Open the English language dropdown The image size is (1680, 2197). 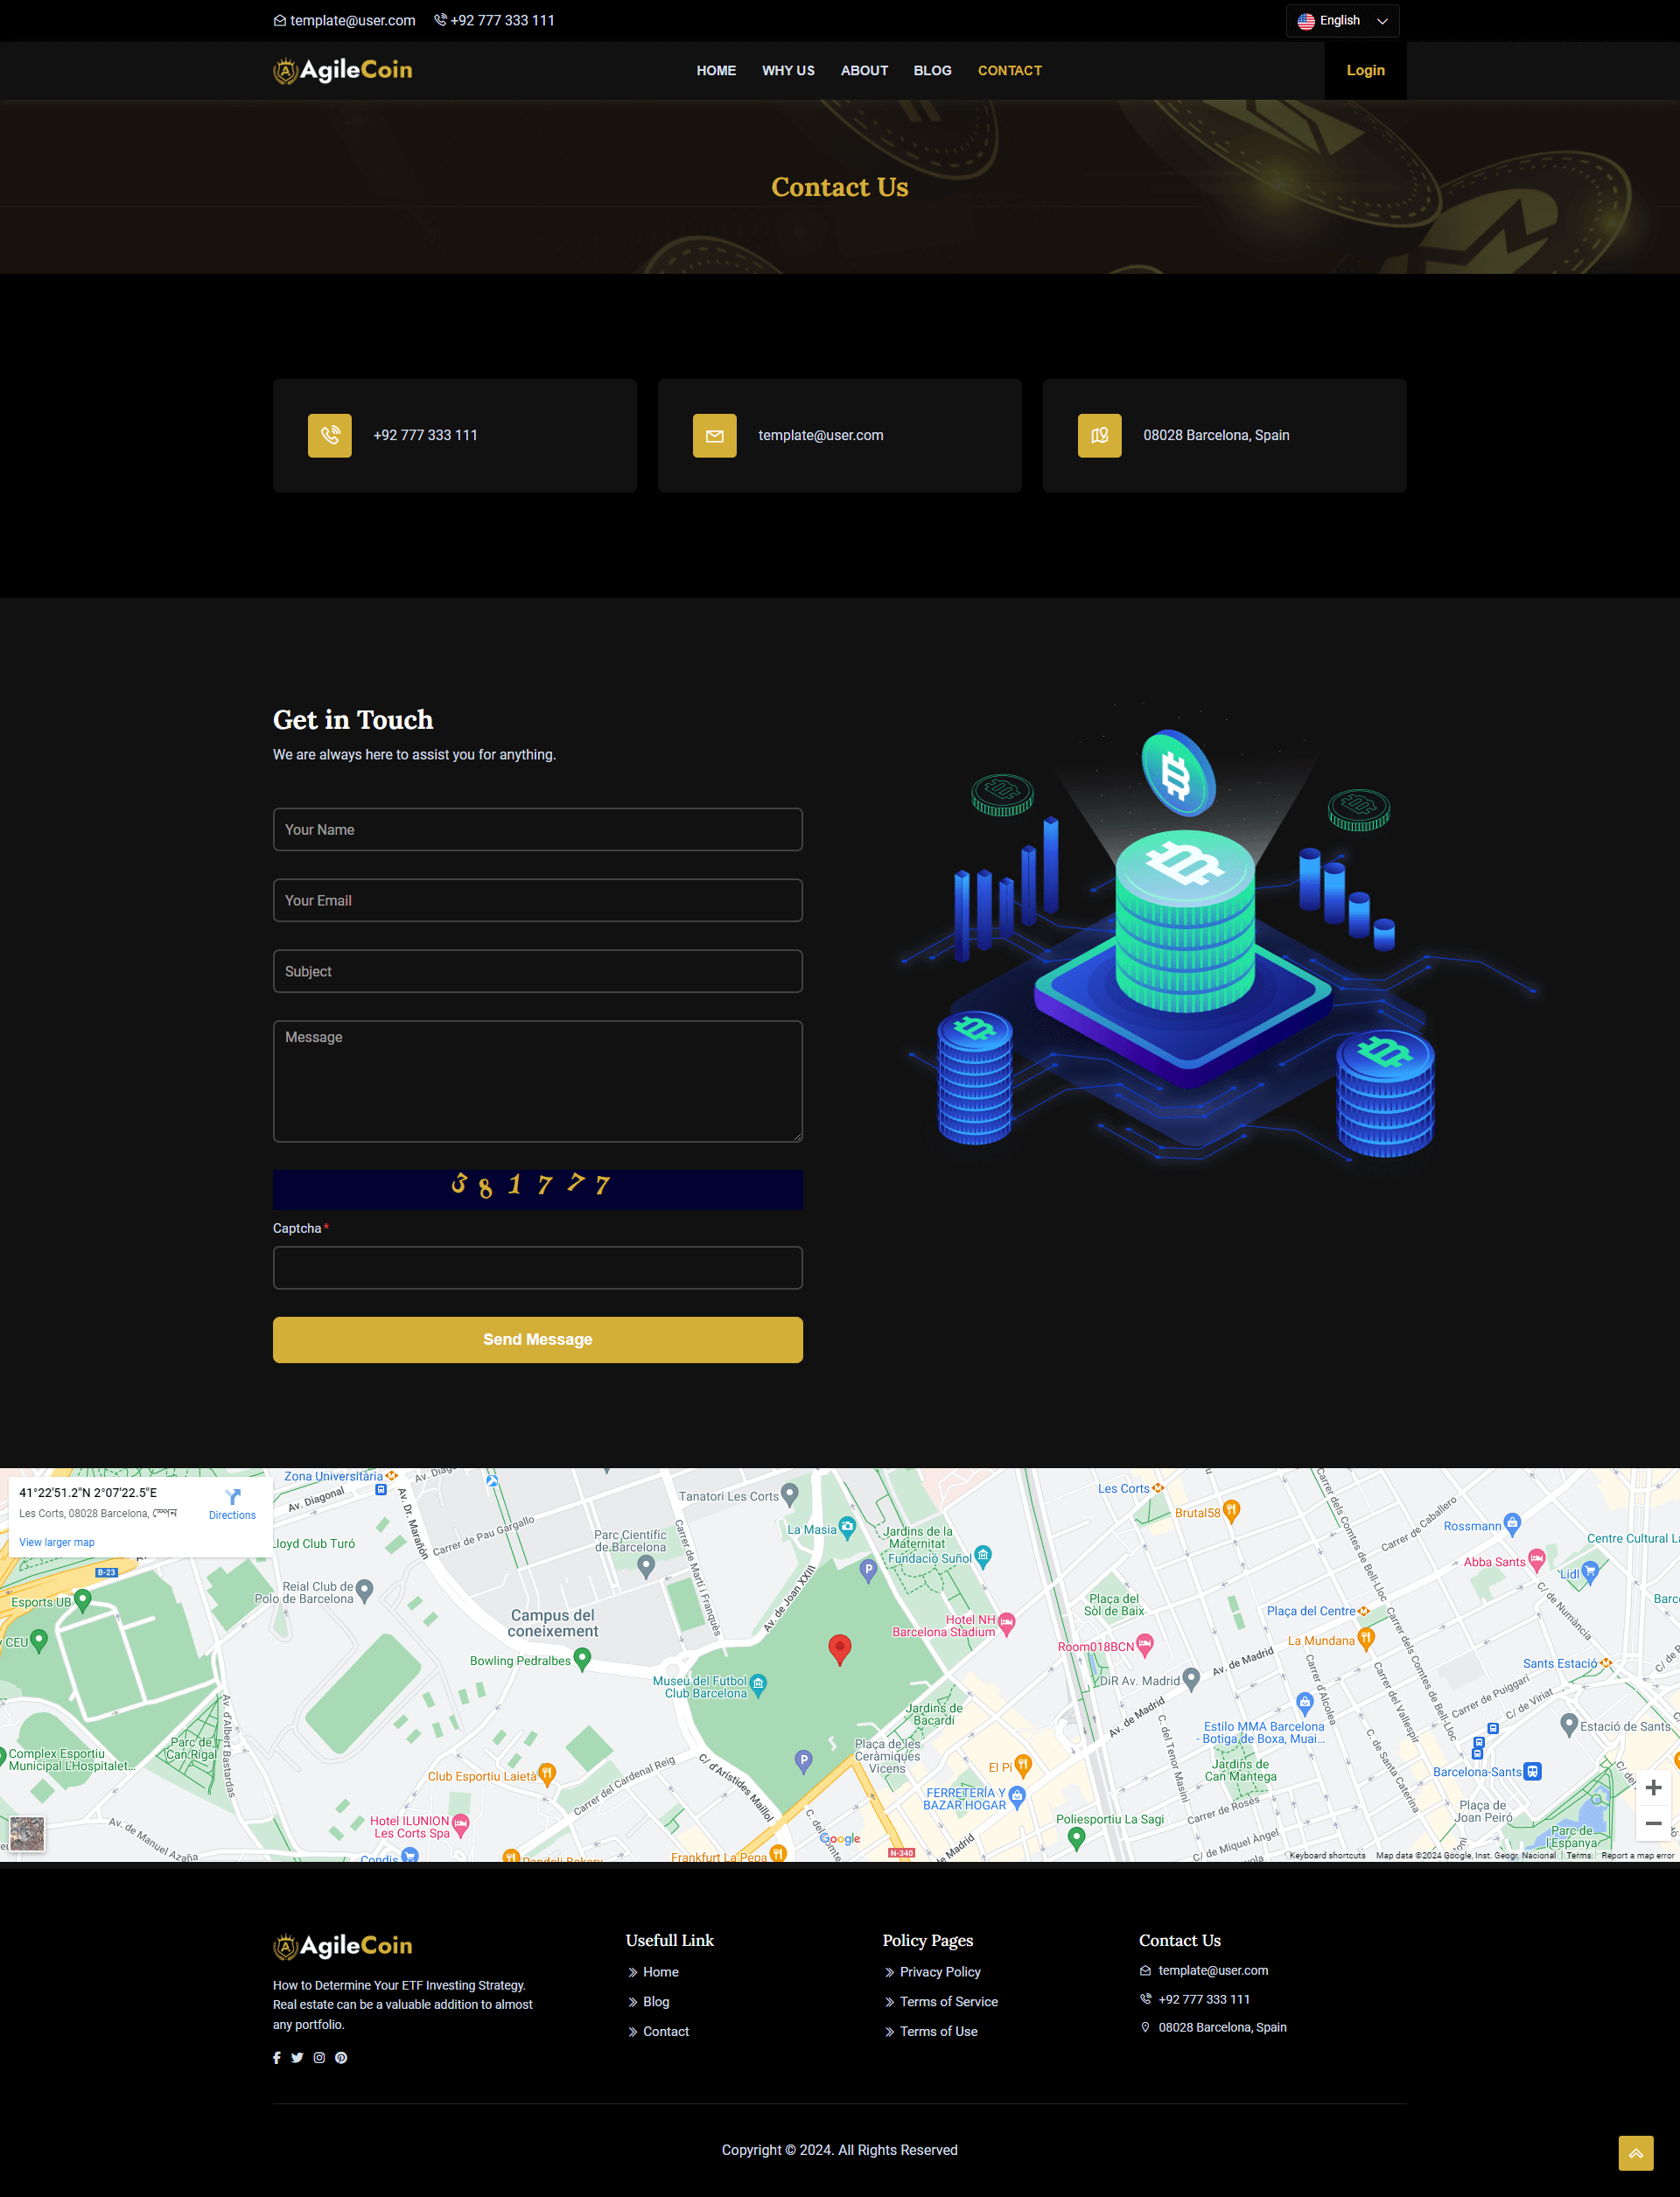[x=1342, y=21]
